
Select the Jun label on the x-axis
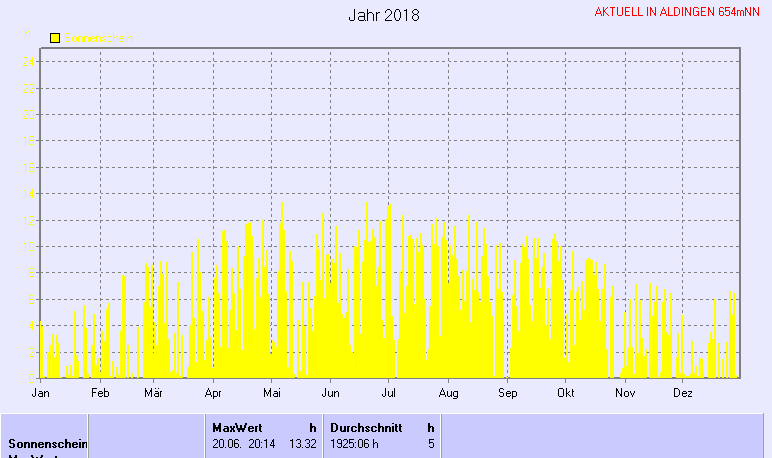[x=330, y=394]
